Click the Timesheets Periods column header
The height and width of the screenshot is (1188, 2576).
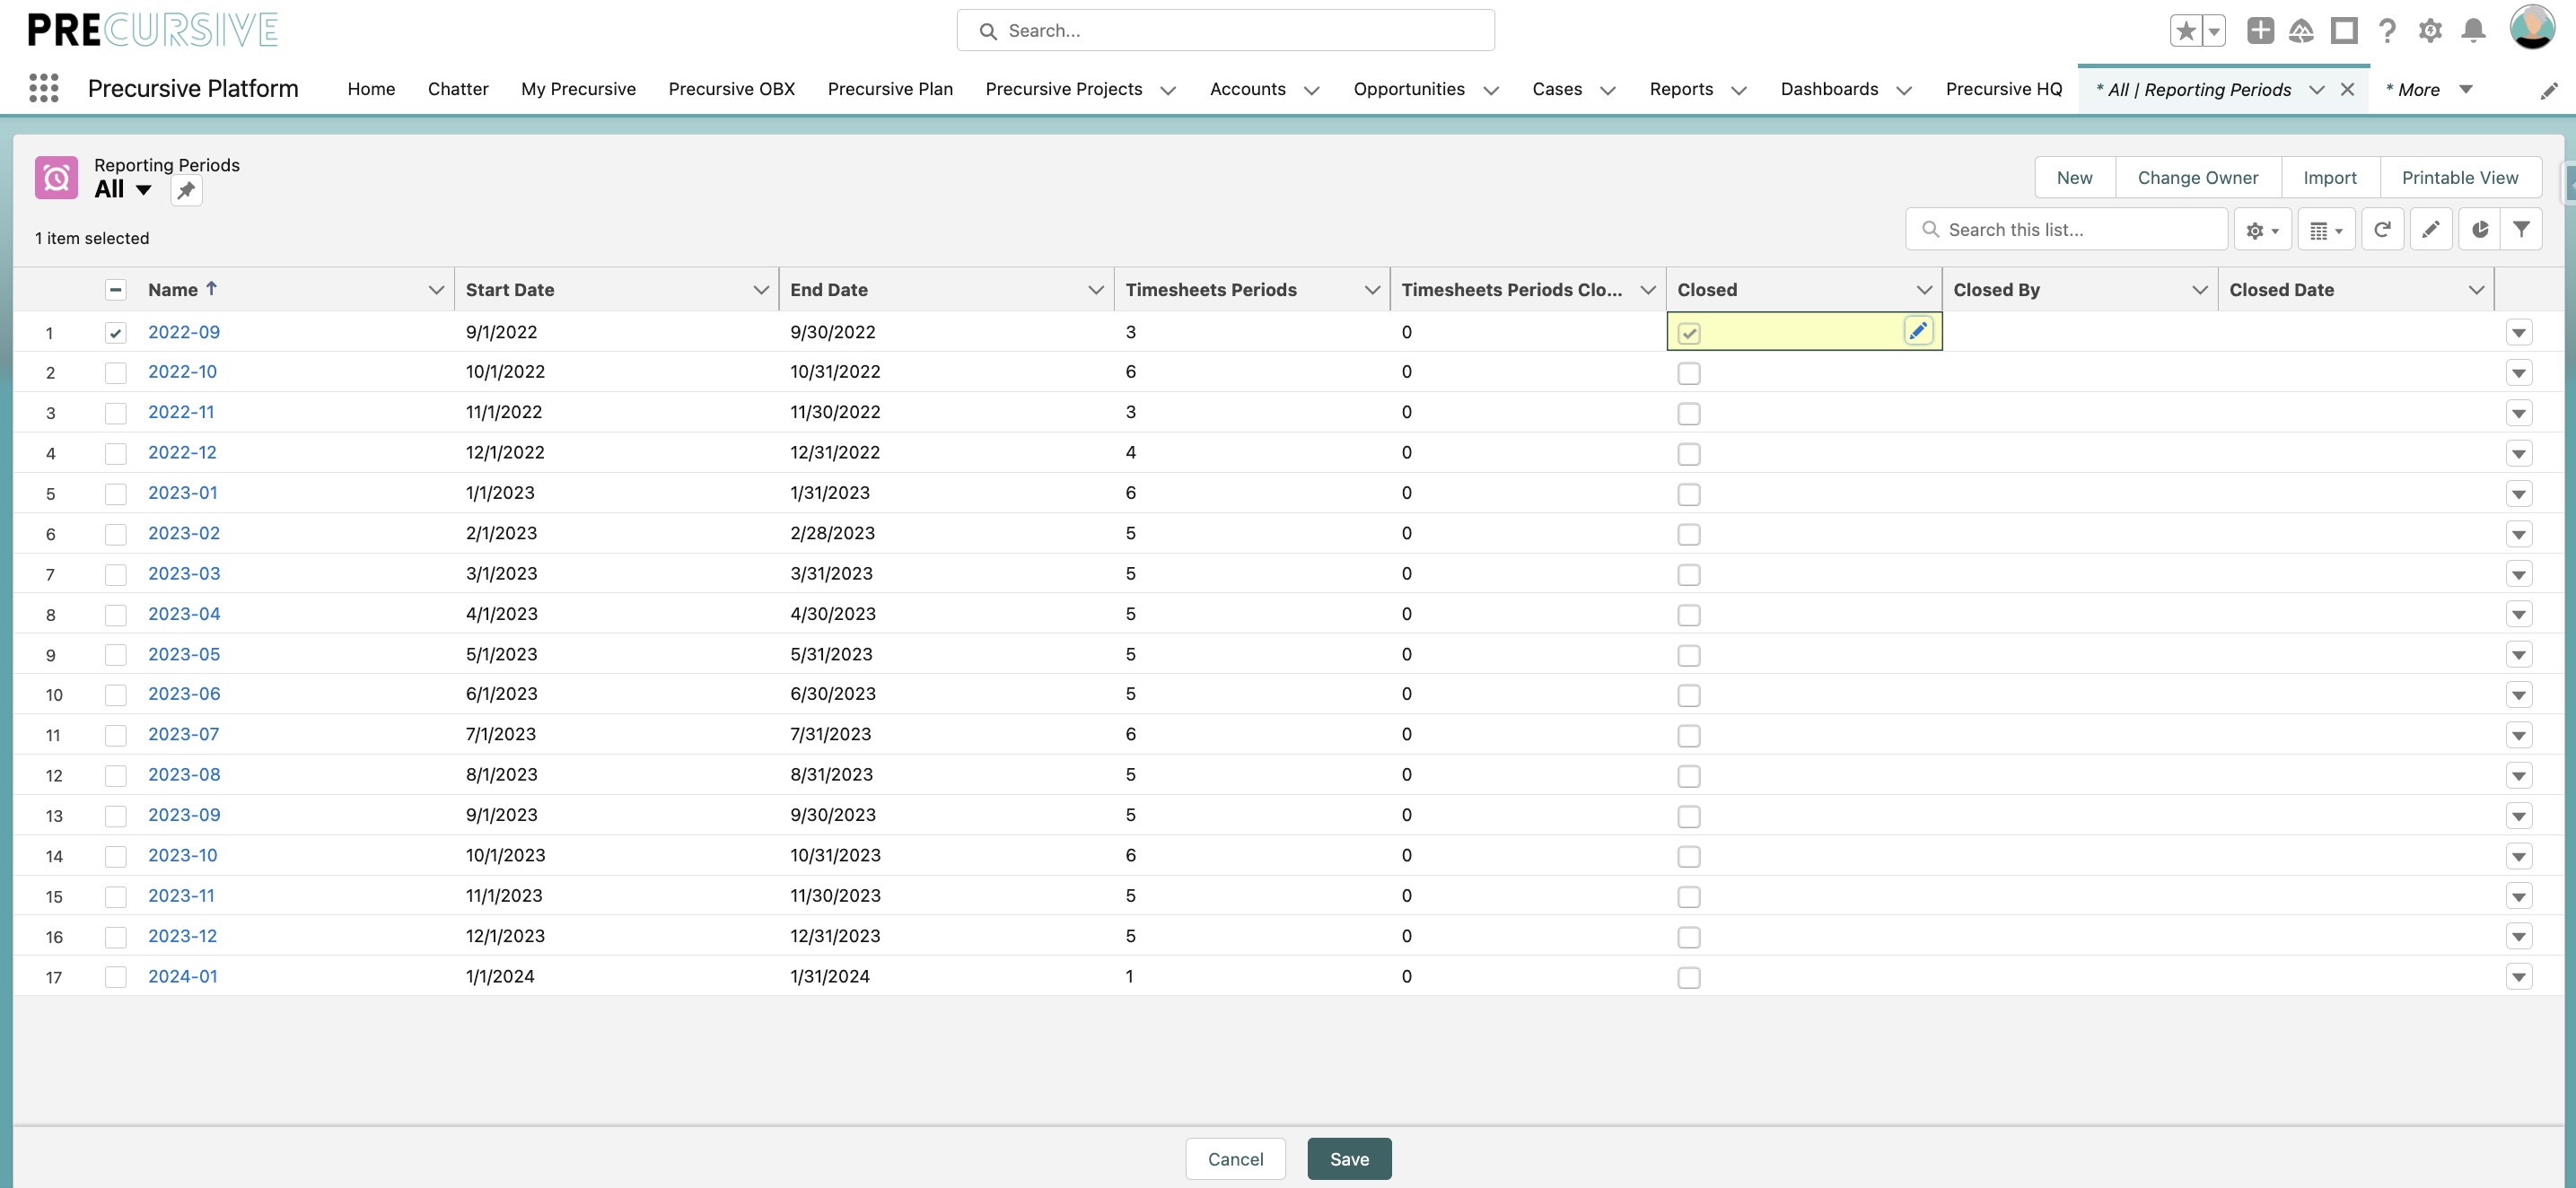[x=1210, y=289]
